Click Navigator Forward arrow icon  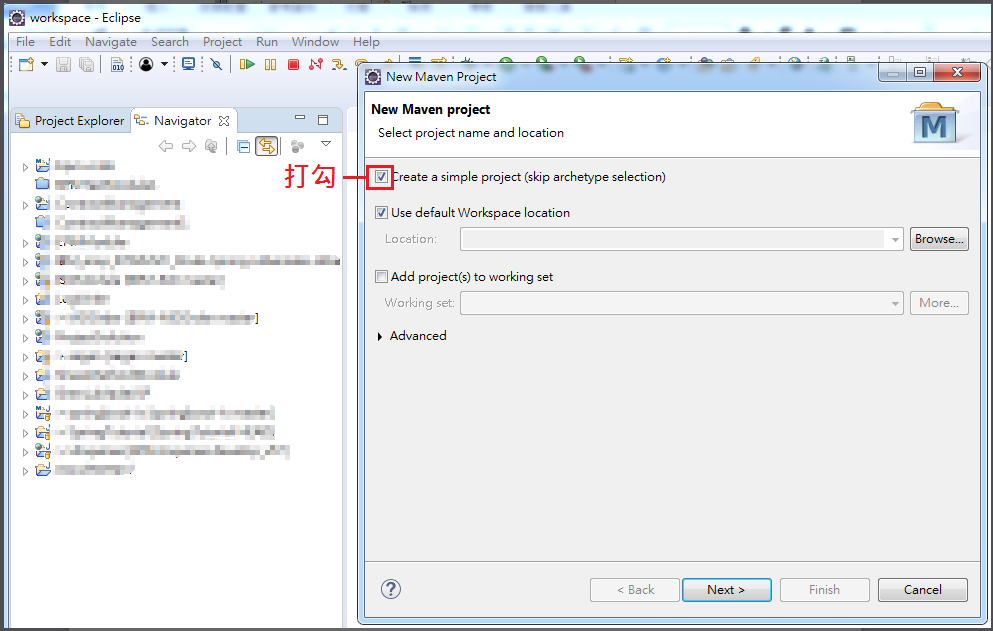pos(189,146)
